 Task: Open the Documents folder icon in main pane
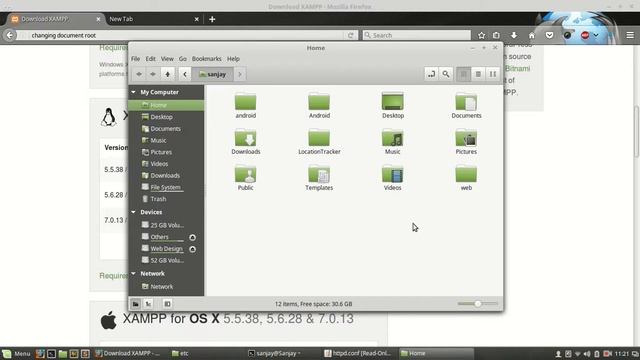pos(466,105)
